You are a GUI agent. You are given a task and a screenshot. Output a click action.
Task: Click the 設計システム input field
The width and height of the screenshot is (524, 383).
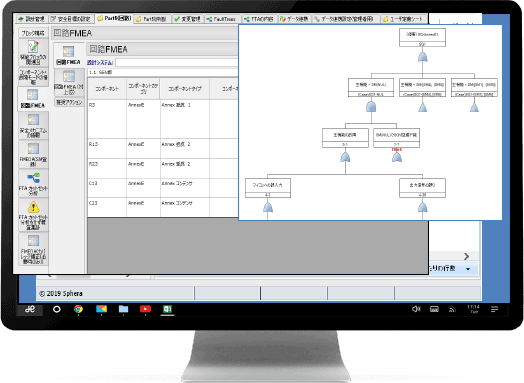[x=177, y=62]
